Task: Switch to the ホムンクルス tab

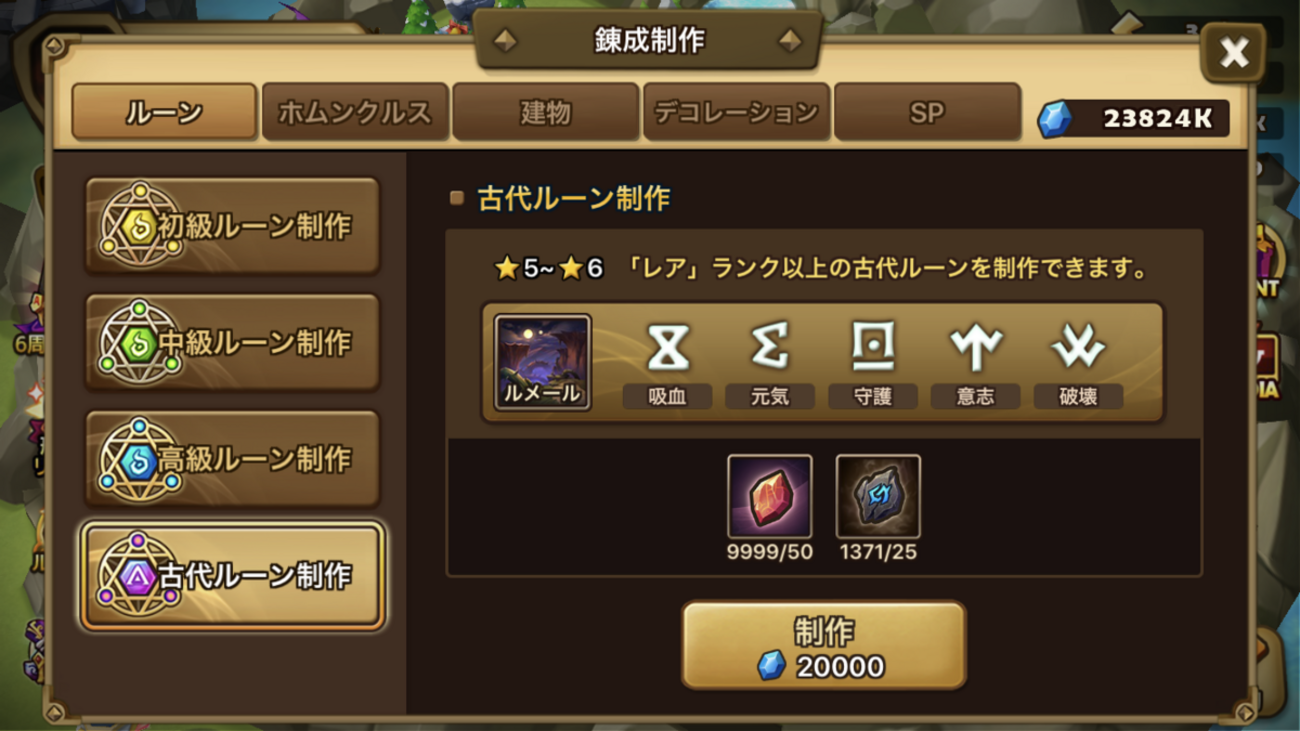Action: coord(355,112)
